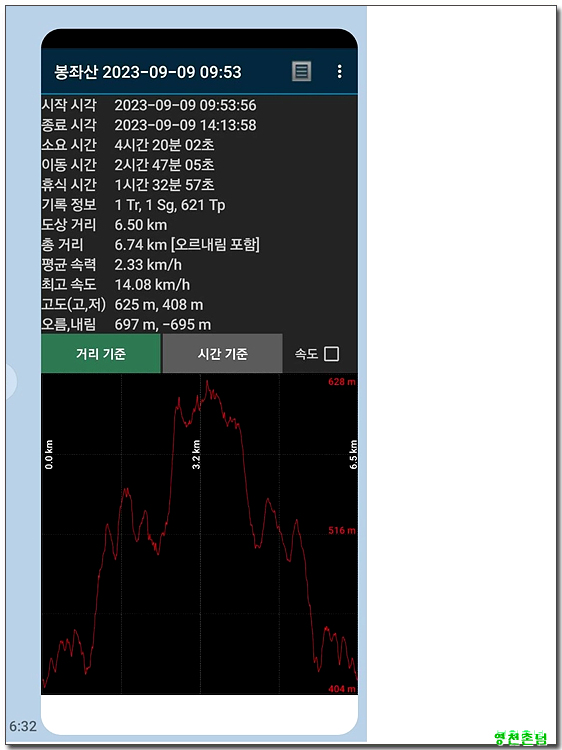
Task: Click the 오름,내림 label
Action: click(x=69, y=325)
